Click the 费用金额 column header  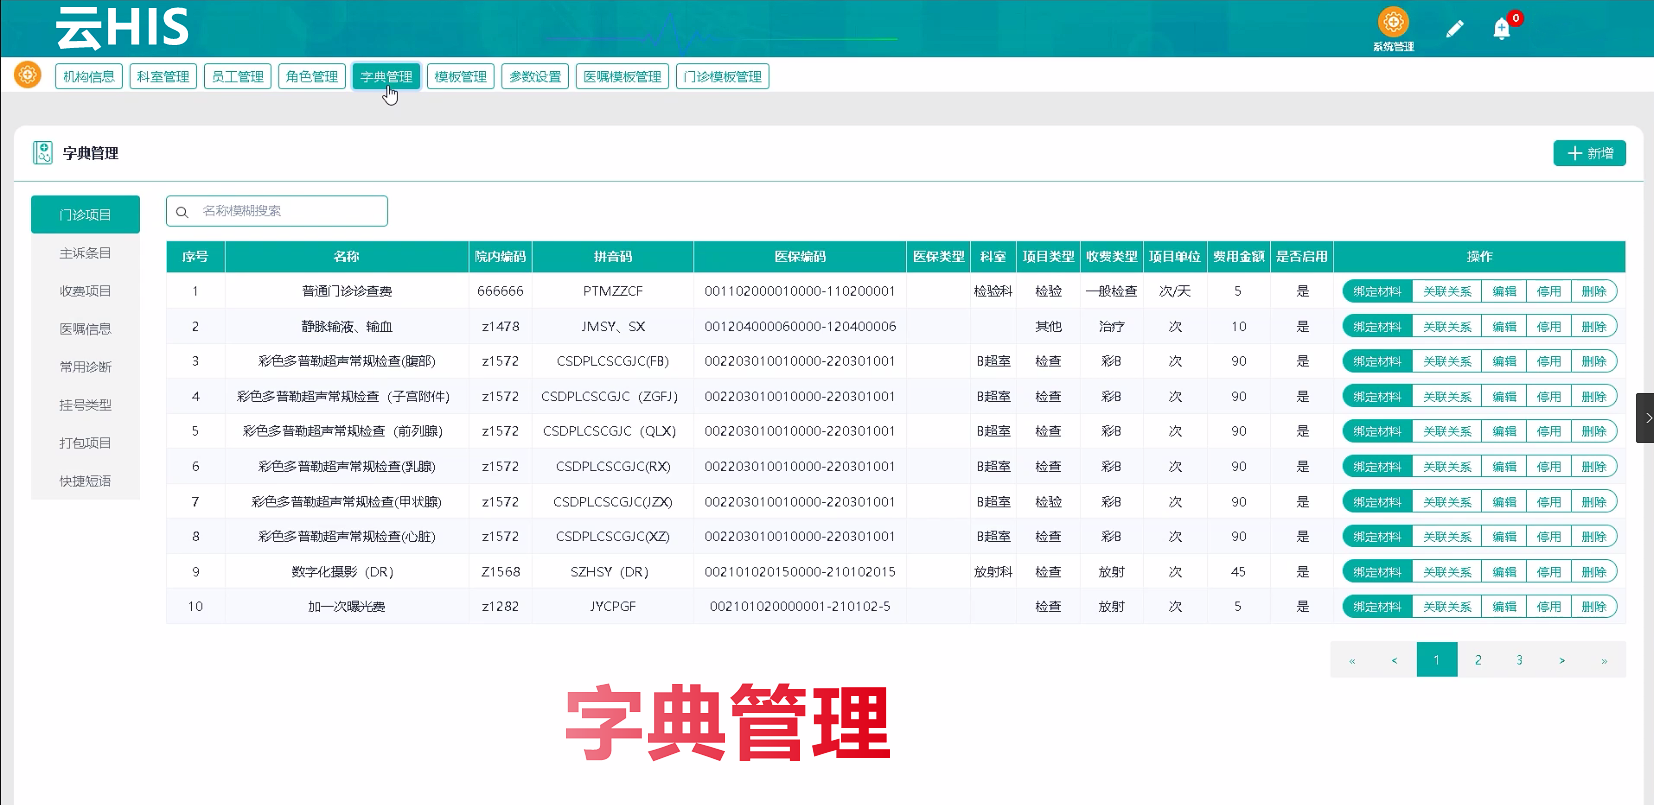point(1239,257)
